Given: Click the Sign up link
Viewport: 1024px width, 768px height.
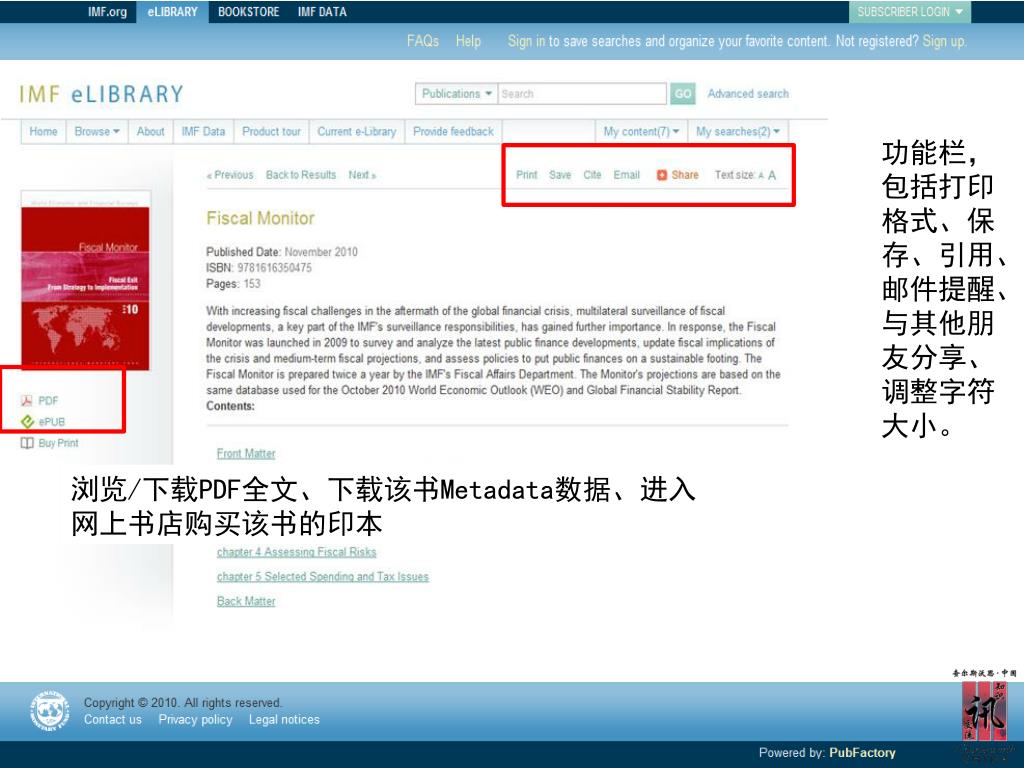Looking at the screenshot, I should tap(943, 41).
